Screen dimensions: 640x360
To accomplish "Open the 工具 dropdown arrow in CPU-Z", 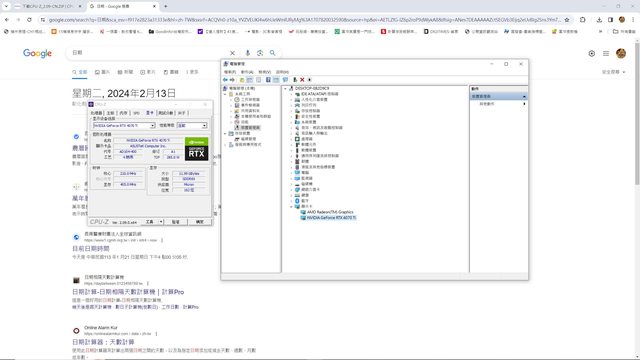I will coord(161,222).
